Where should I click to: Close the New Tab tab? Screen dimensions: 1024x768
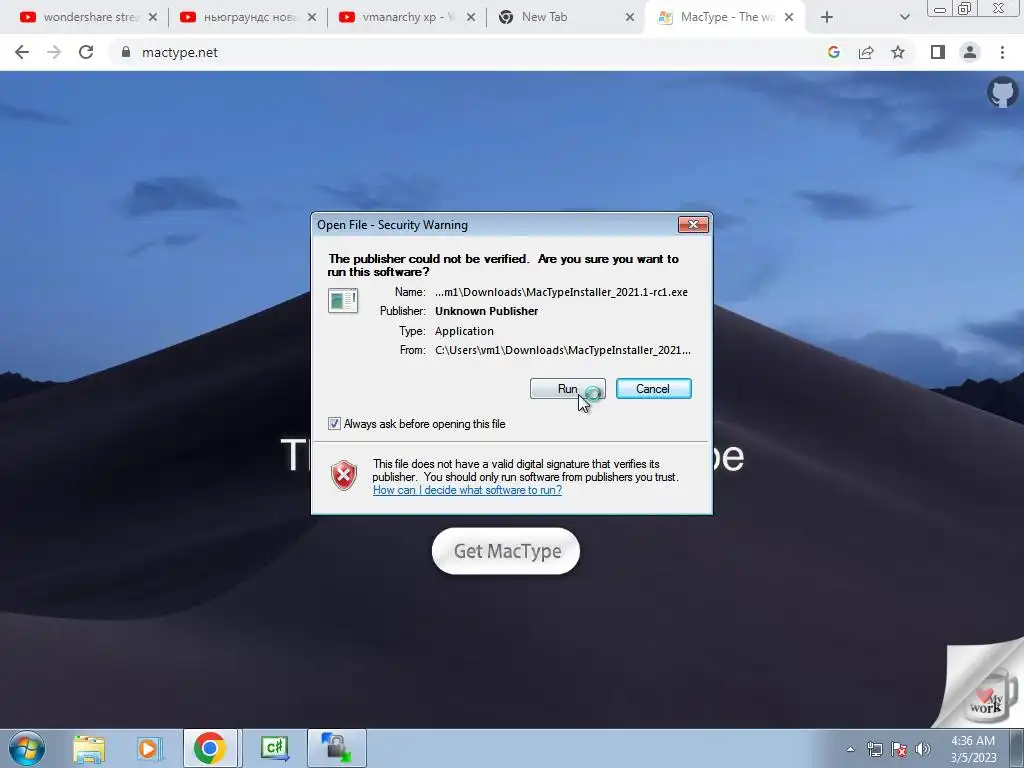(x=630, y=18)
